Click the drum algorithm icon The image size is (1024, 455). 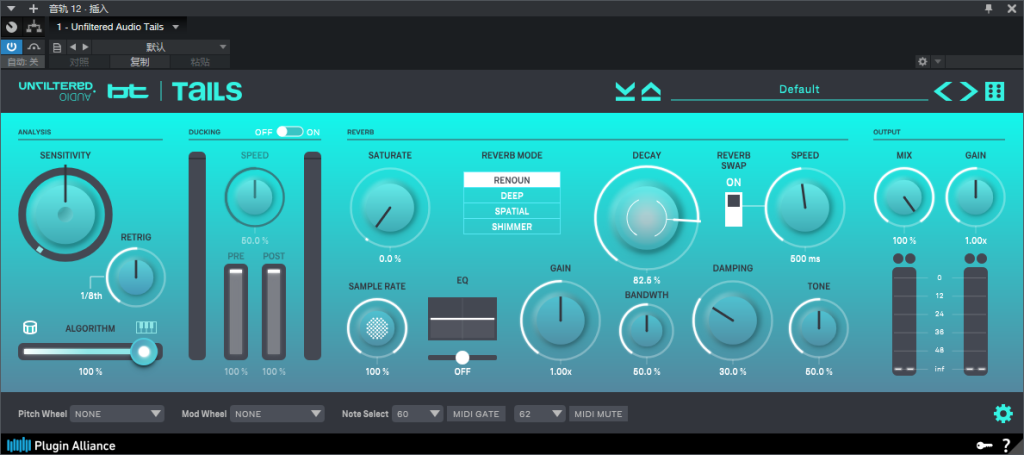click(29, 327)
